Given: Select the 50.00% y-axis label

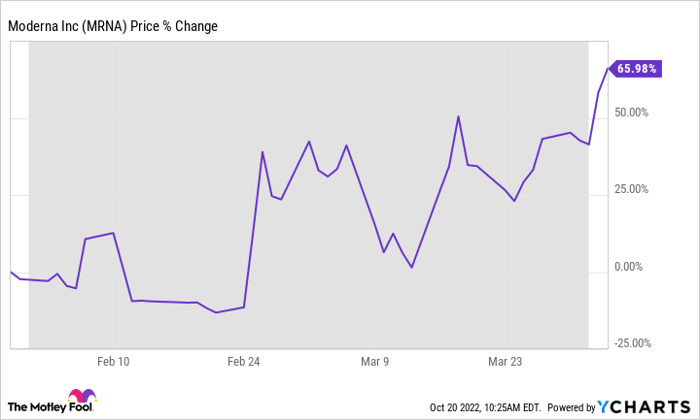Looking at the screenshot, I should coord(632,113).
